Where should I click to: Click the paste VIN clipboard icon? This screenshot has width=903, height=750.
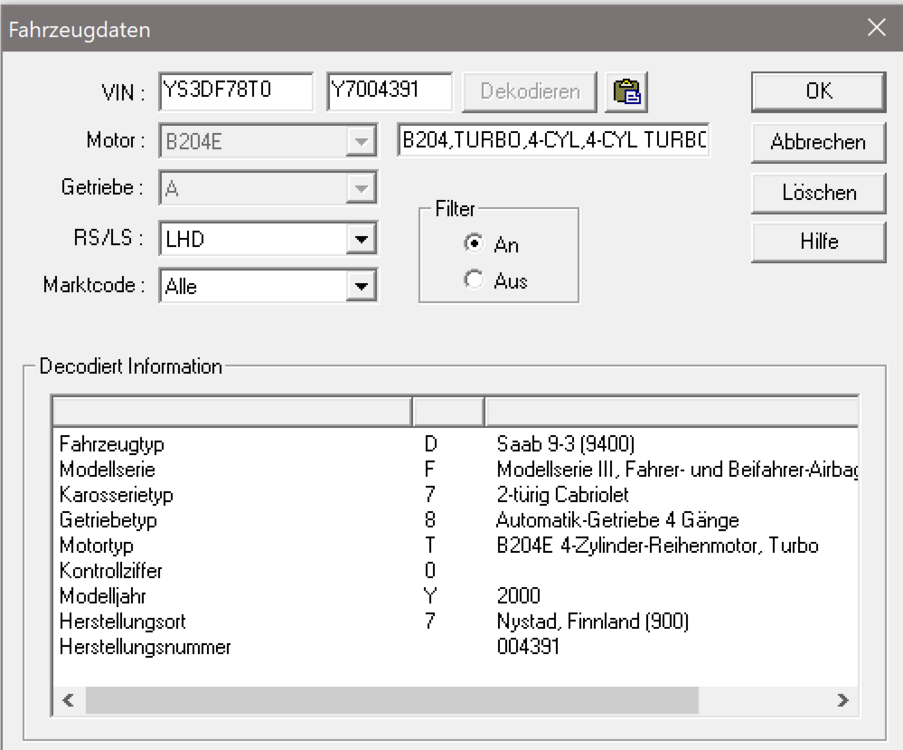(x=627, y=92)
